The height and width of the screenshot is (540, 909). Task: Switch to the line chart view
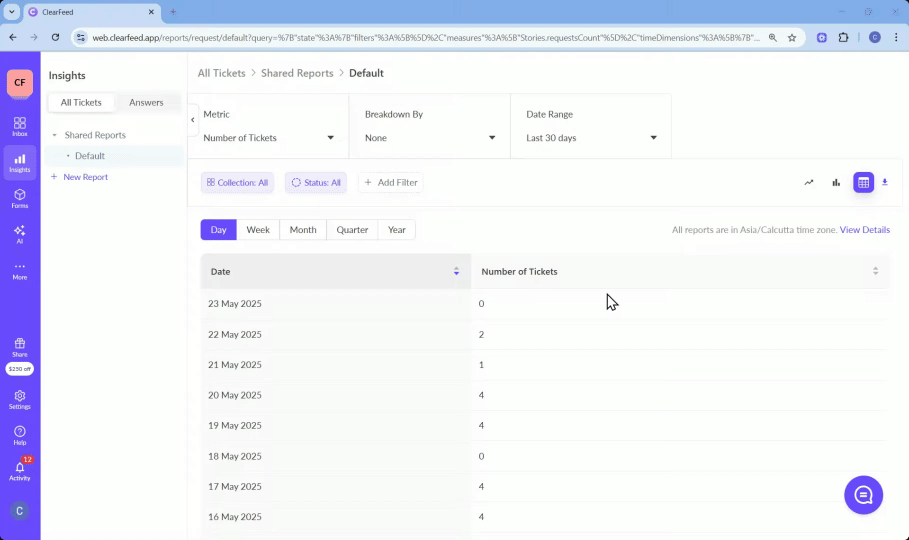tap(809, 182)
